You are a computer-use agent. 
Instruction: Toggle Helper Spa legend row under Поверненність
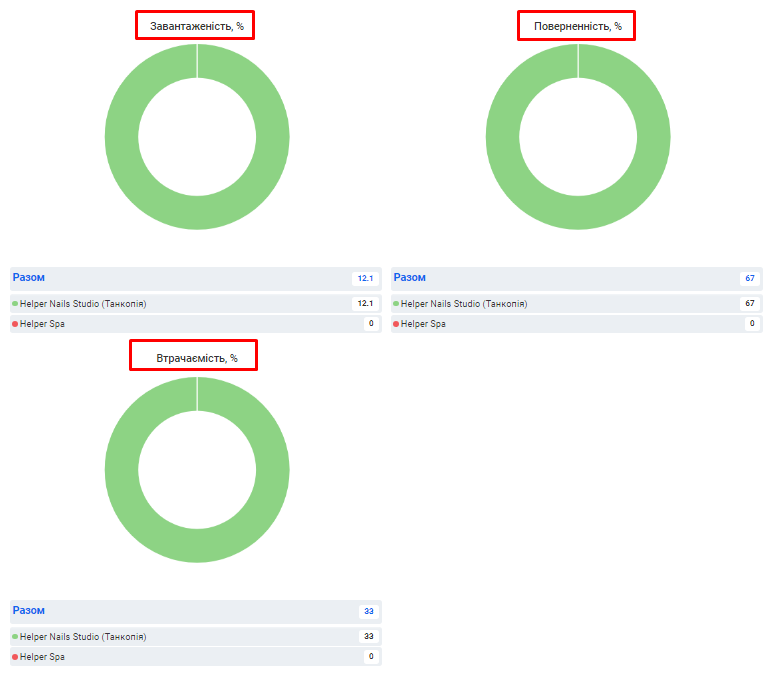coord(425,324)
